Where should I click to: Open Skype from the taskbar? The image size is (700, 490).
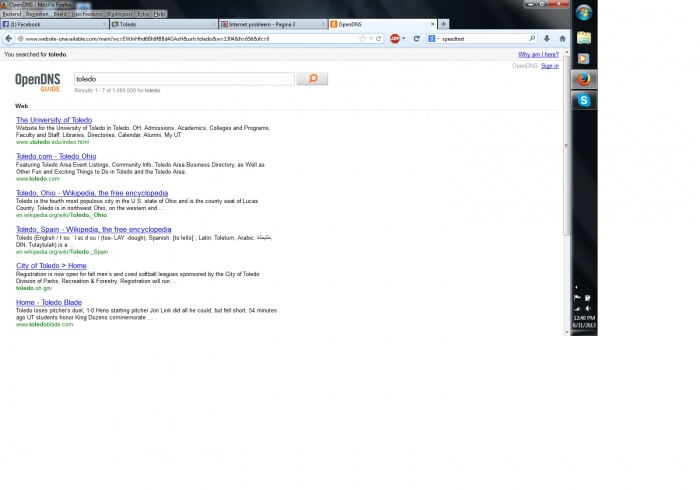[583, 100]
